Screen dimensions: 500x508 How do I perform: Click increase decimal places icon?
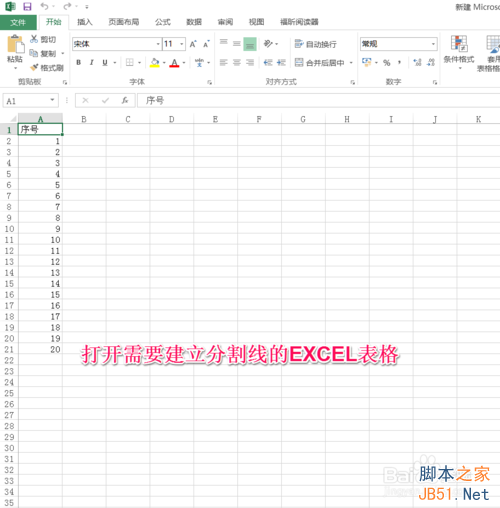click(x=417, y=62)
